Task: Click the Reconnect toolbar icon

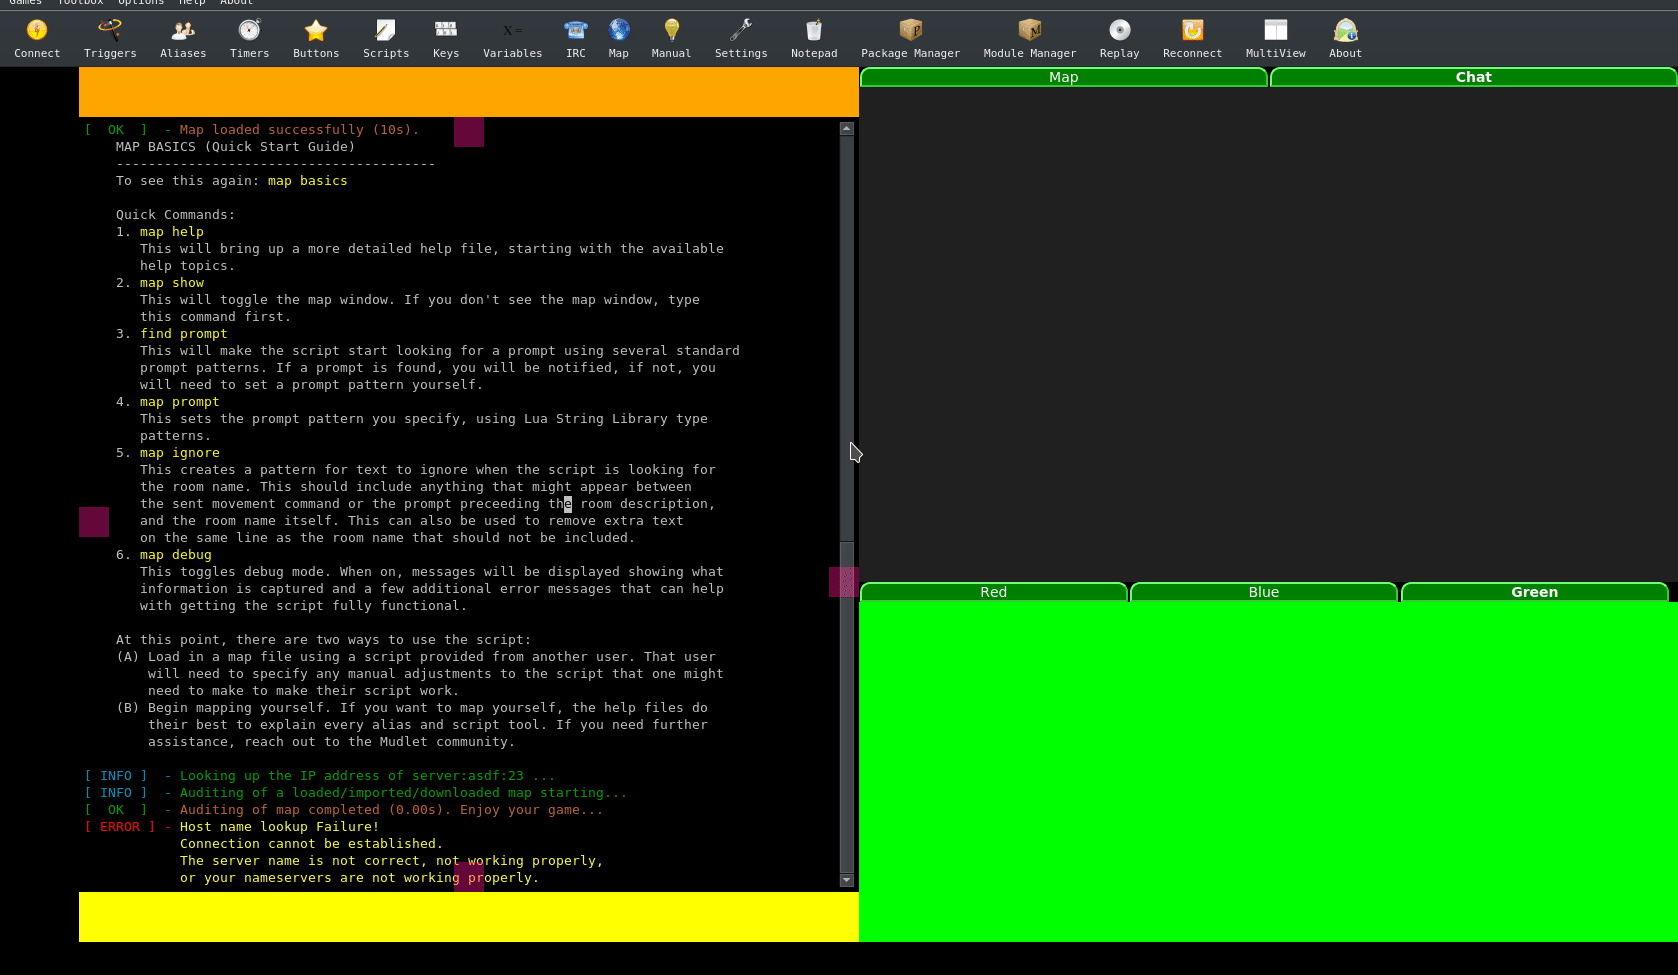Action: 1192,39
